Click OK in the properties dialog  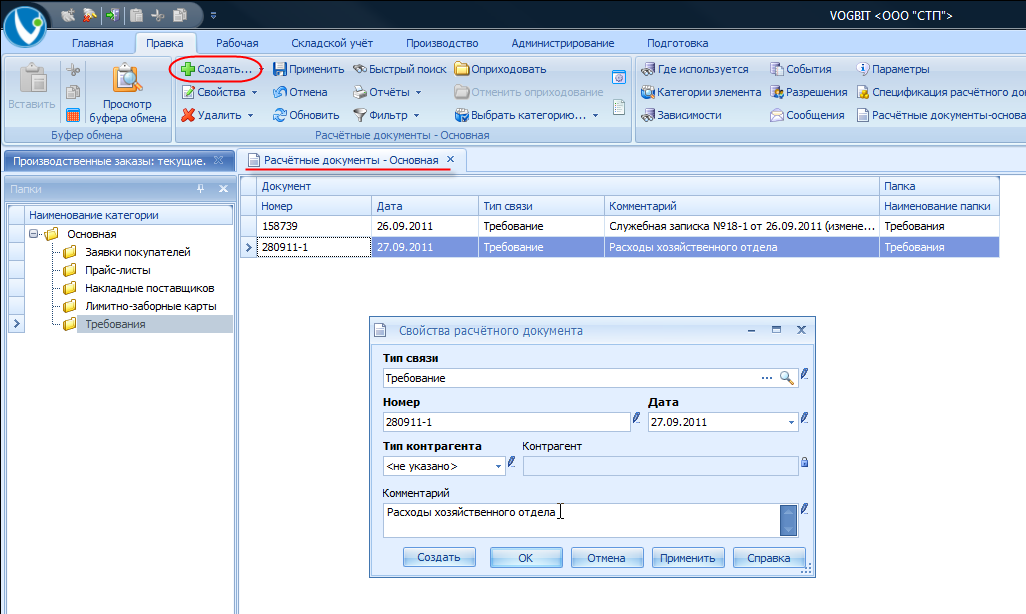[526, 558]
